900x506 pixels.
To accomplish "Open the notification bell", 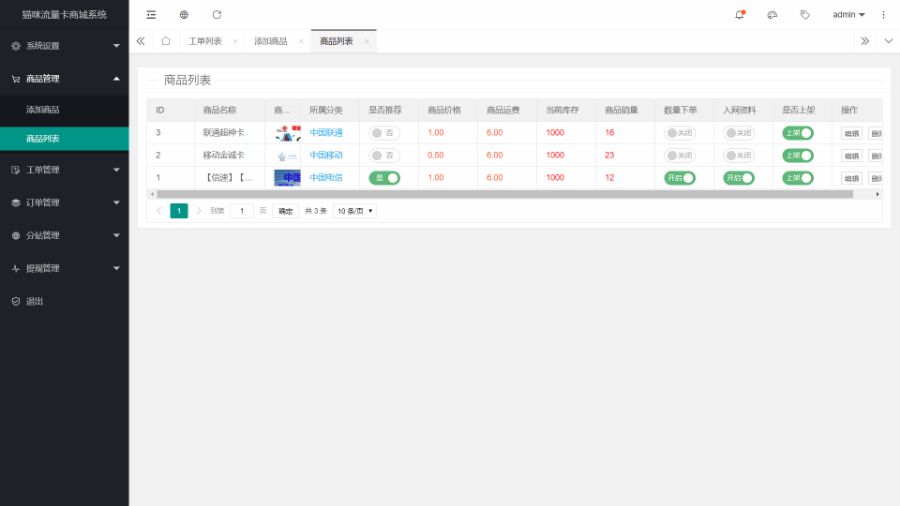I will [739, 15].
